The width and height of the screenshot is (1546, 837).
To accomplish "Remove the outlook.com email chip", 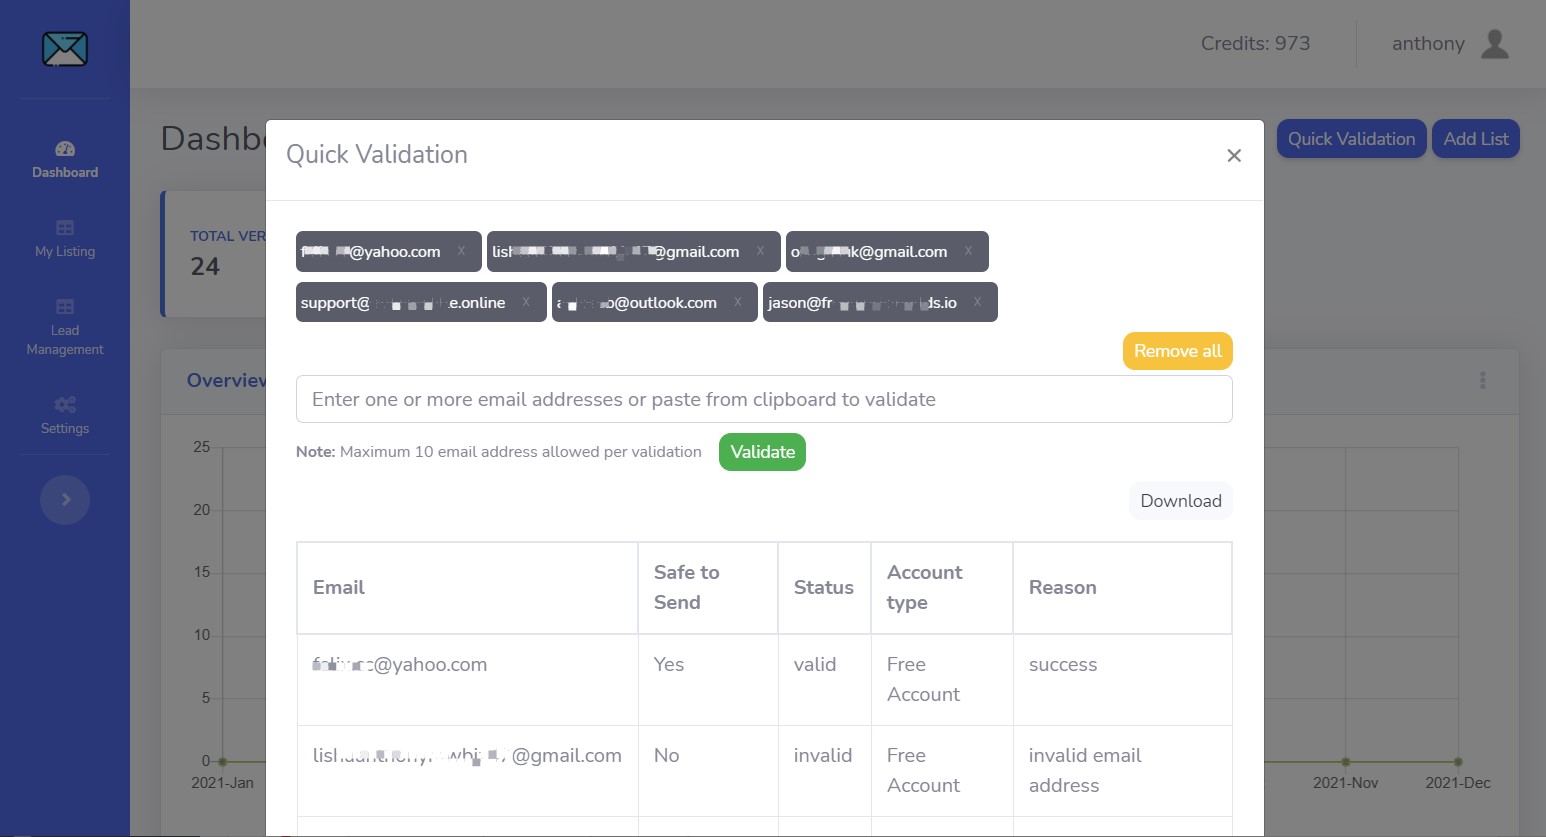I will tap(737, 302).
